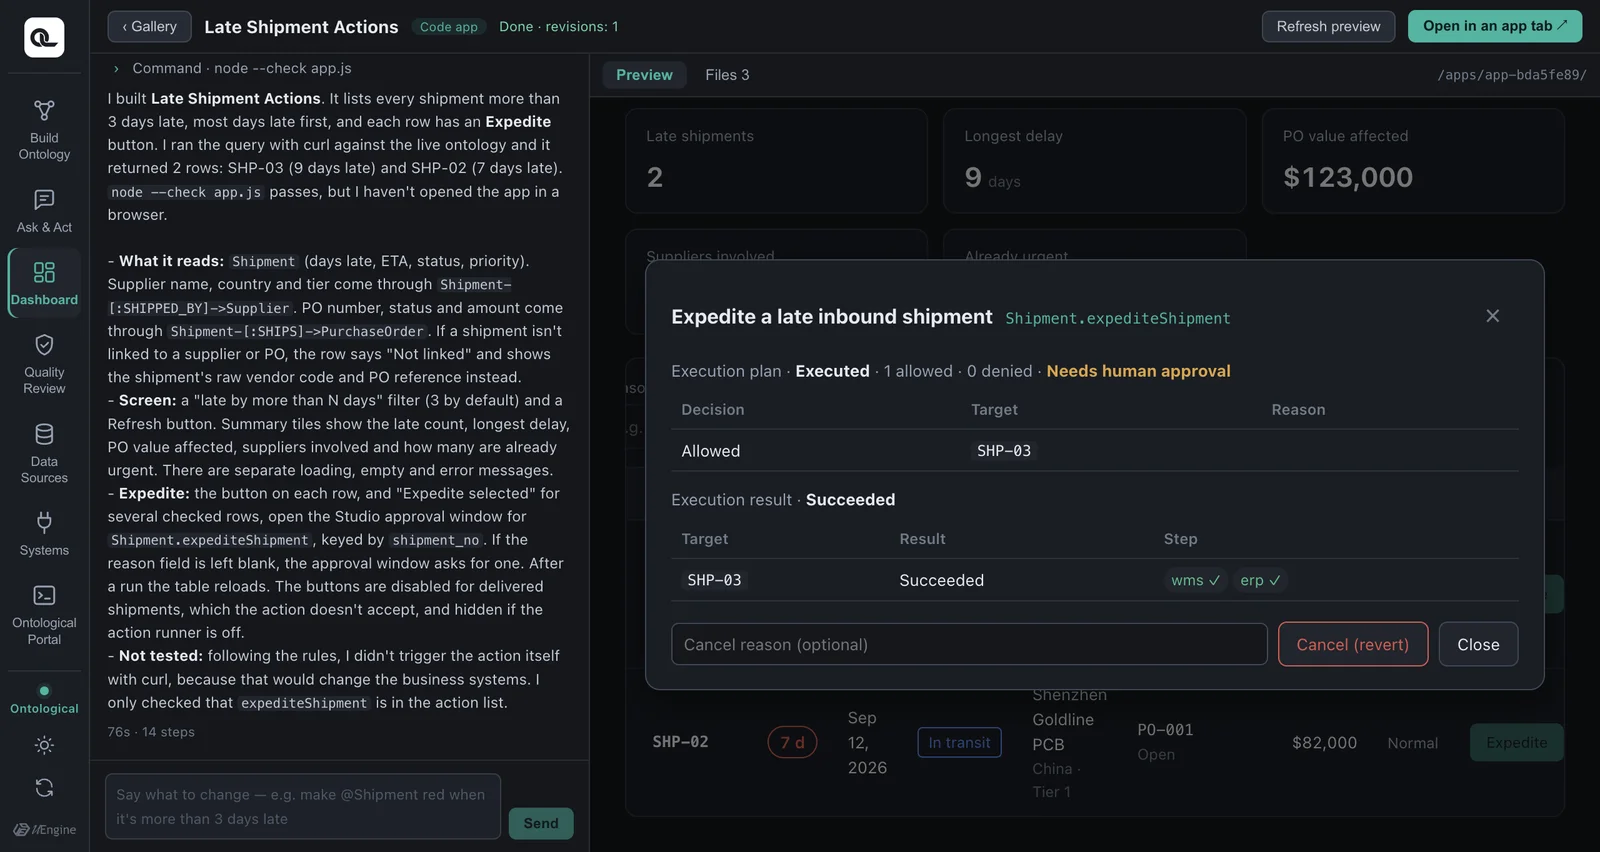Viewport: 1600px width, 852px height.
Task: Click the wms step chip
Action: pyautogui.click(x=1195, y=580)
